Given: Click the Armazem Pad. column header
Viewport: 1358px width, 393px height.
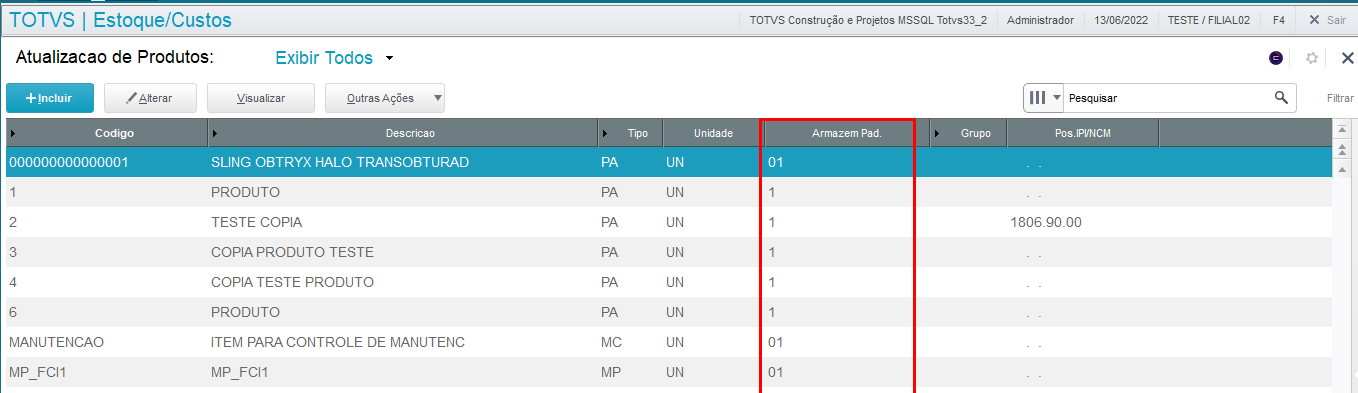Looking at the screenshot, I should pos(846,133).
